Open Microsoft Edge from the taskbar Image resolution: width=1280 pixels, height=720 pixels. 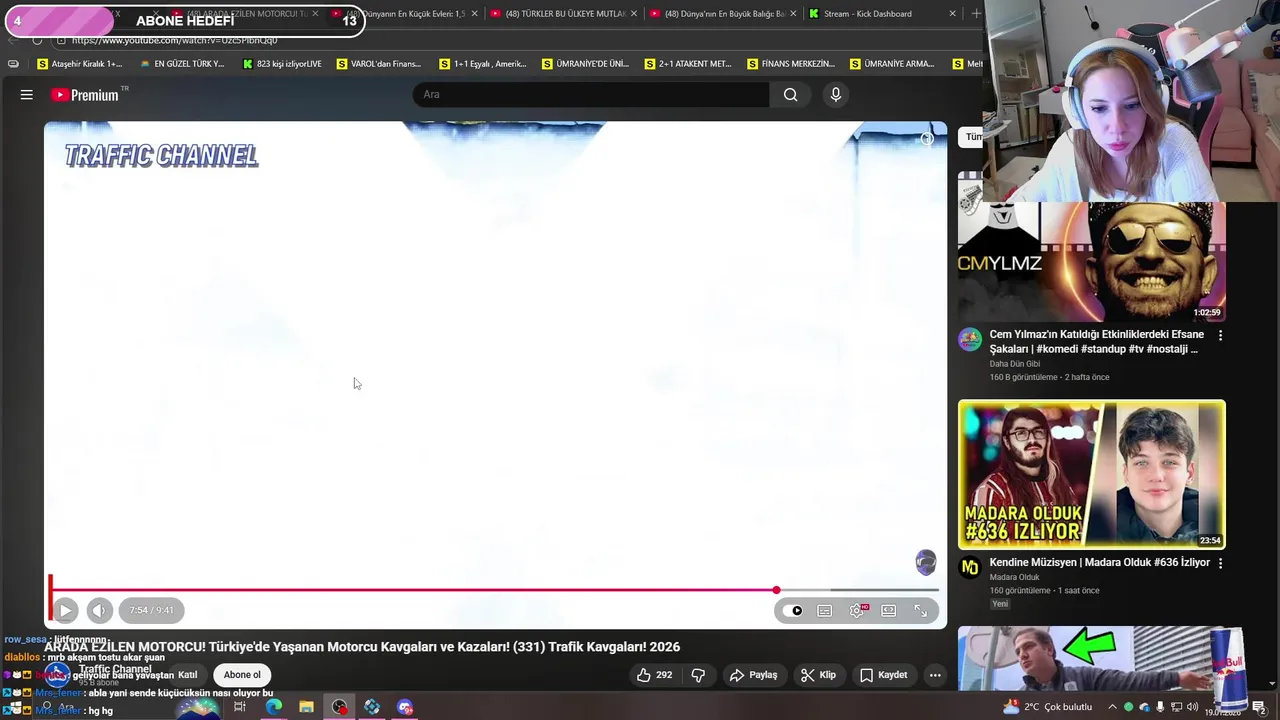273,707
